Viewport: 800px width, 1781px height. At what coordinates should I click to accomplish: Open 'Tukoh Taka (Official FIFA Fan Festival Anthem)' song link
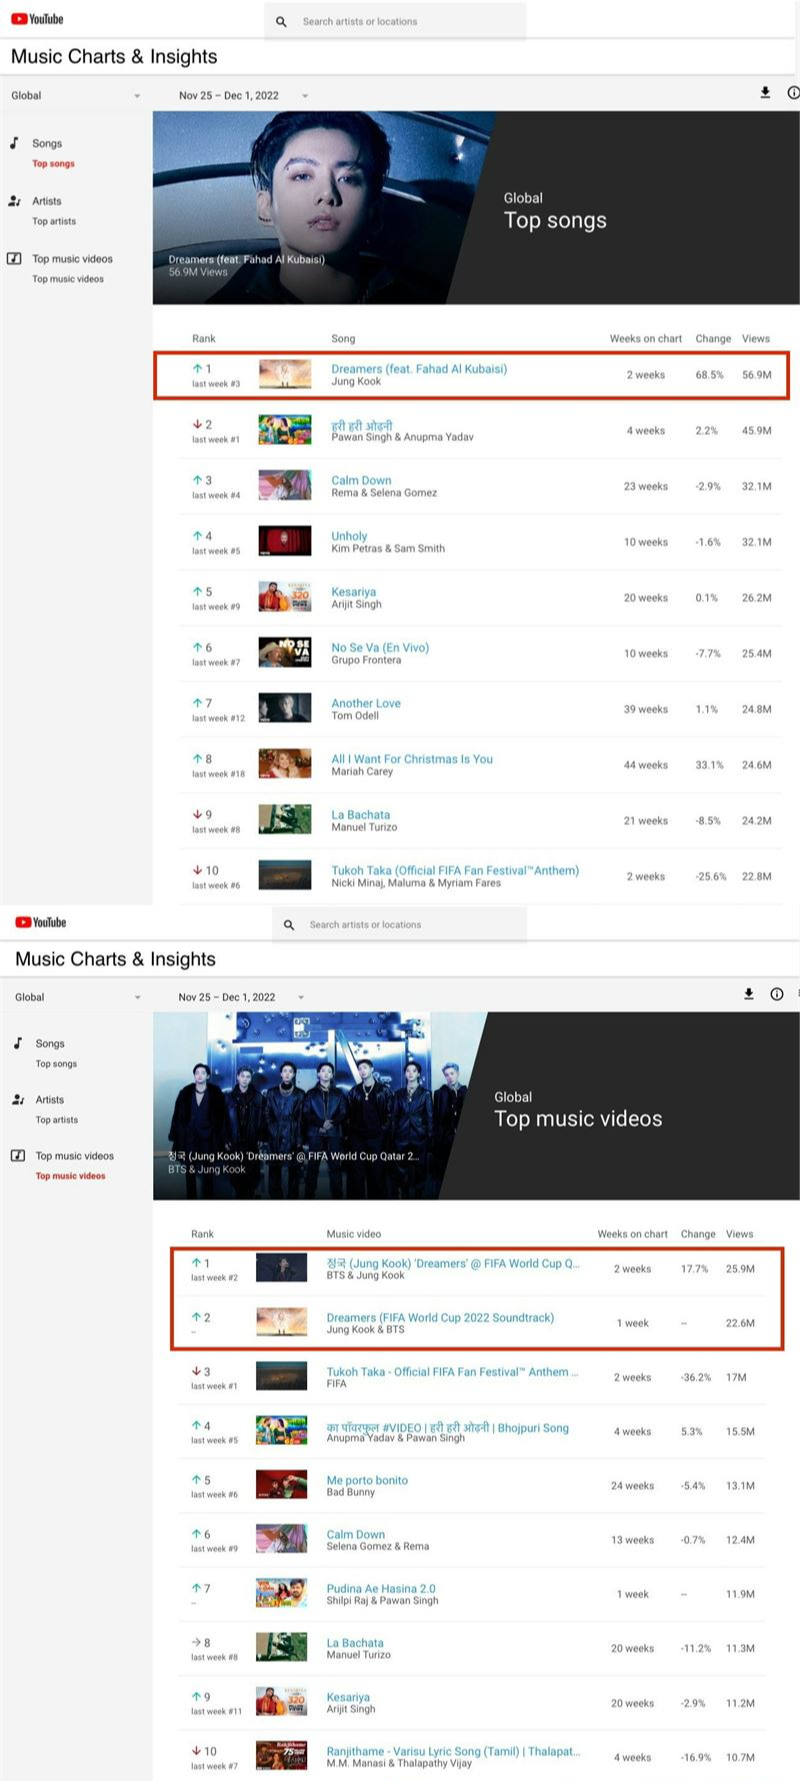tap(455, 871)
